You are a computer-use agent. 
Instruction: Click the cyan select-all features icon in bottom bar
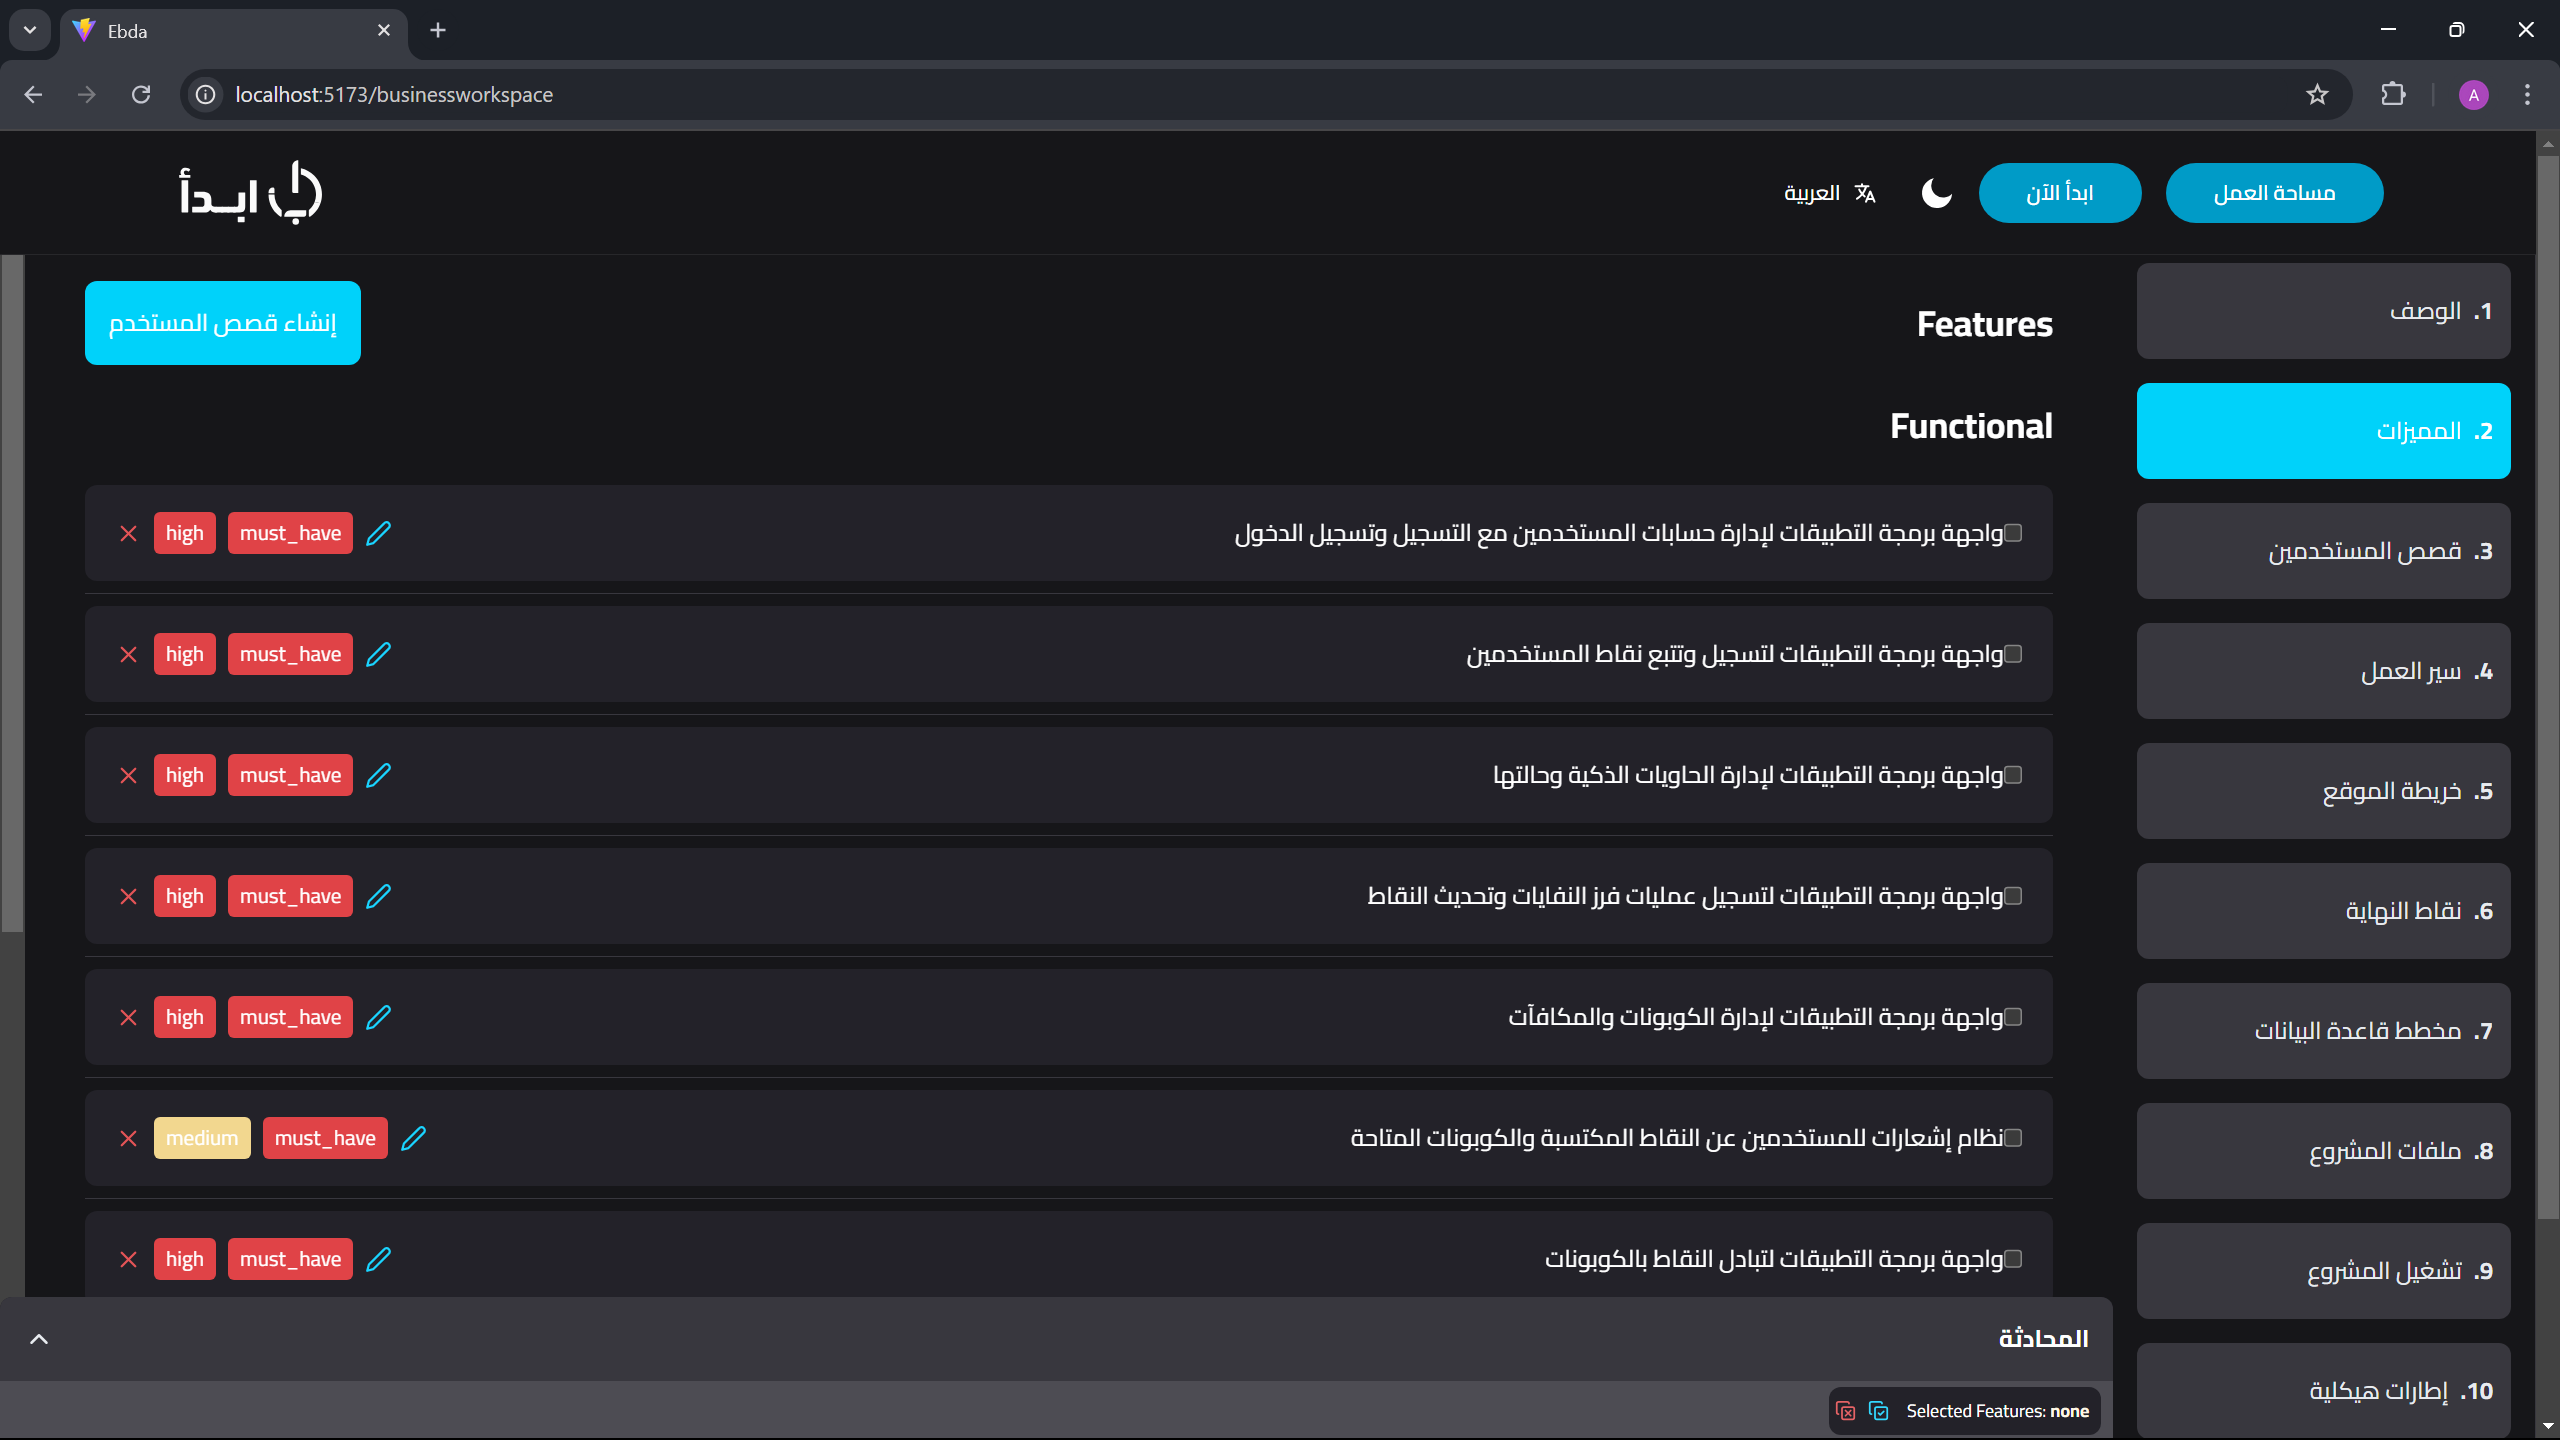1880,1411
